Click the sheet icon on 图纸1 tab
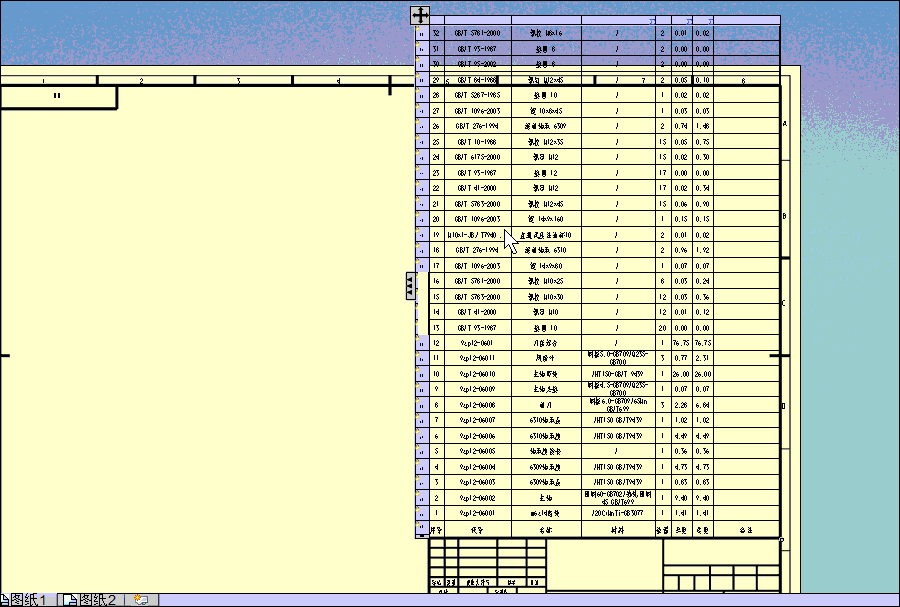900x607 pixels. coord(8,597)
